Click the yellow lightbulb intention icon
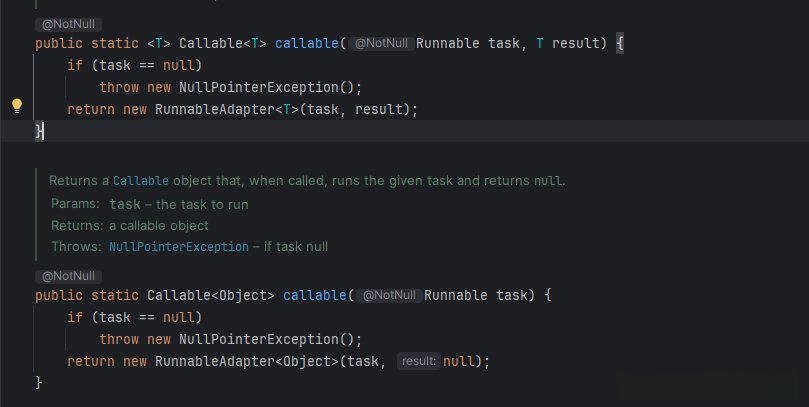Image resolution: width=809 pixels, height=407 pixels. pyautogui.click(x=17, y=105)
